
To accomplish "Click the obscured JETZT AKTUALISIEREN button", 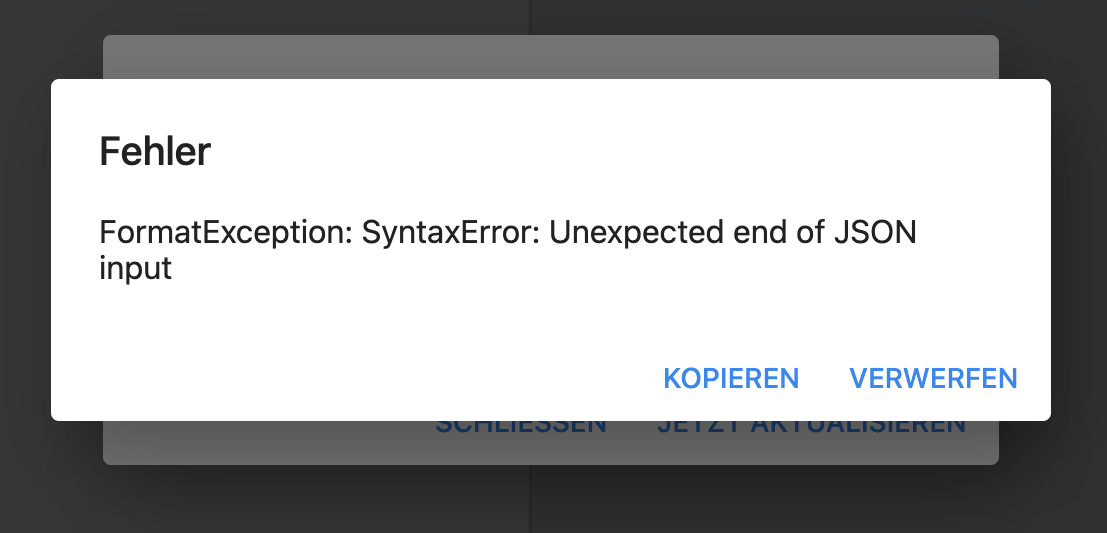I will tap(811, 428).
